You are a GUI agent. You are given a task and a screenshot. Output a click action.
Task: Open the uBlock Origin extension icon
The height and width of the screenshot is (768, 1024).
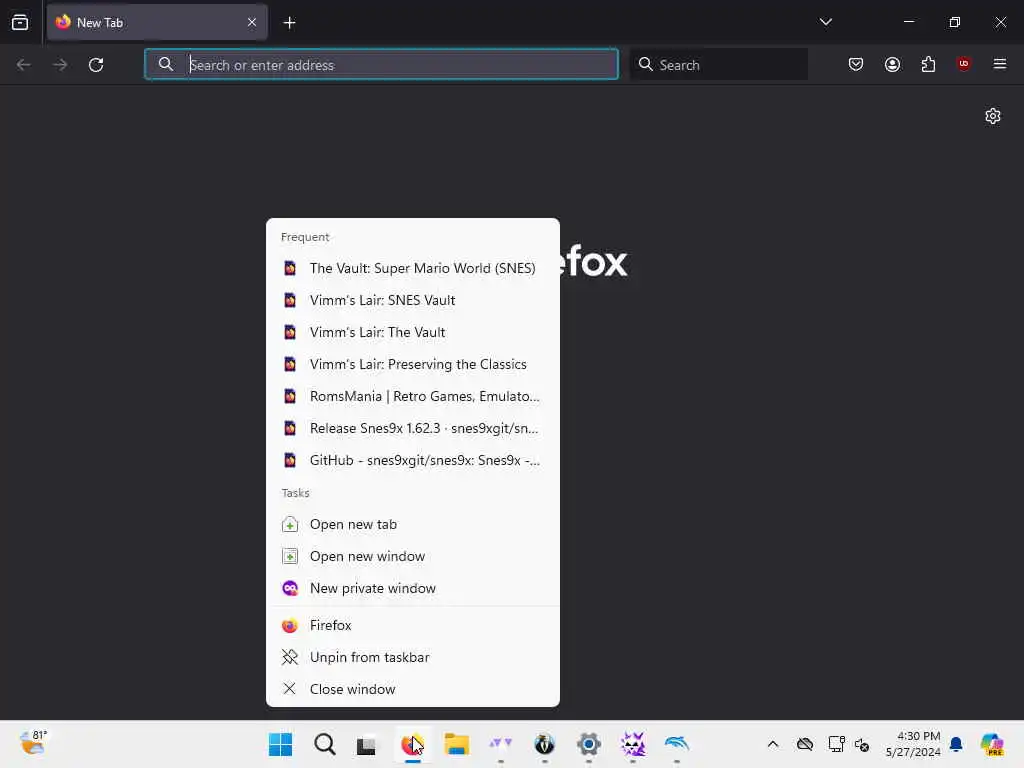pos(963,64)
